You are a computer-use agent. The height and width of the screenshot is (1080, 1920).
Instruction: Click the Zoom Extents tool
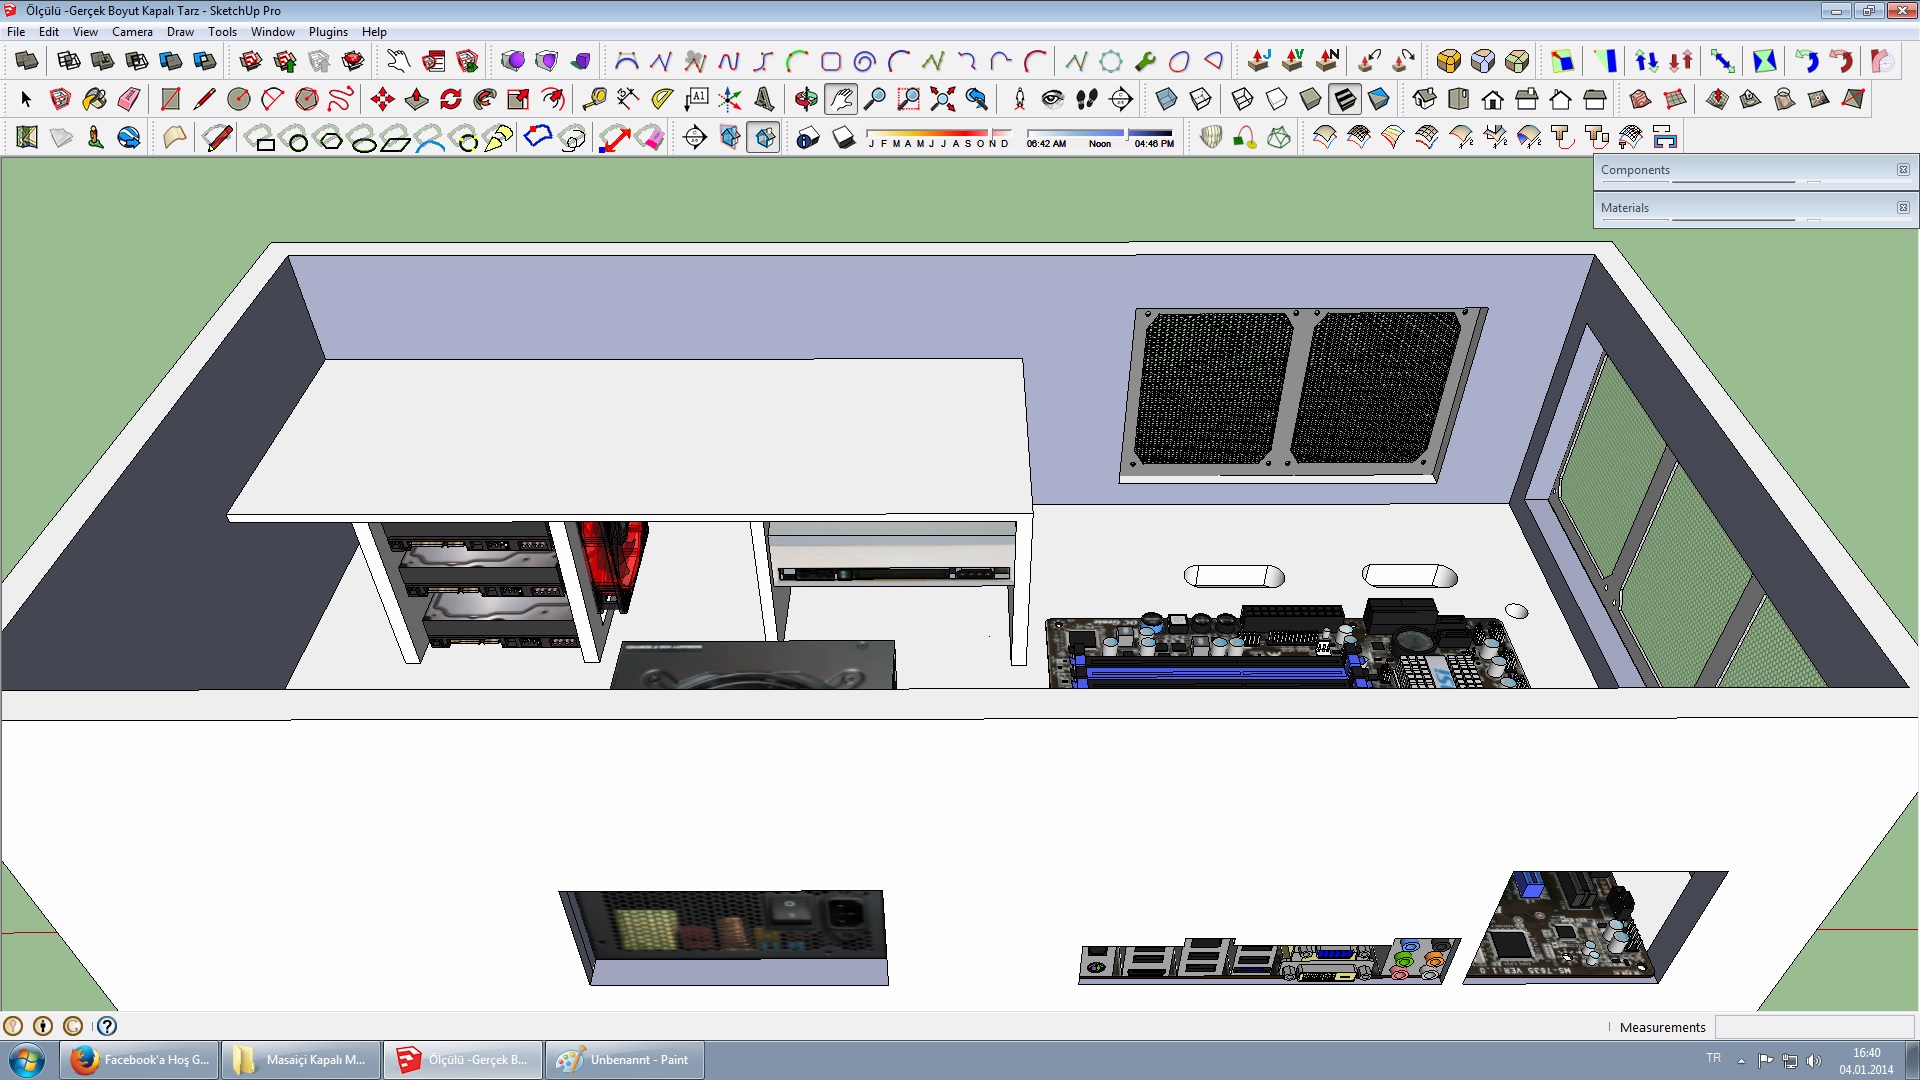[x=943, y=99]
